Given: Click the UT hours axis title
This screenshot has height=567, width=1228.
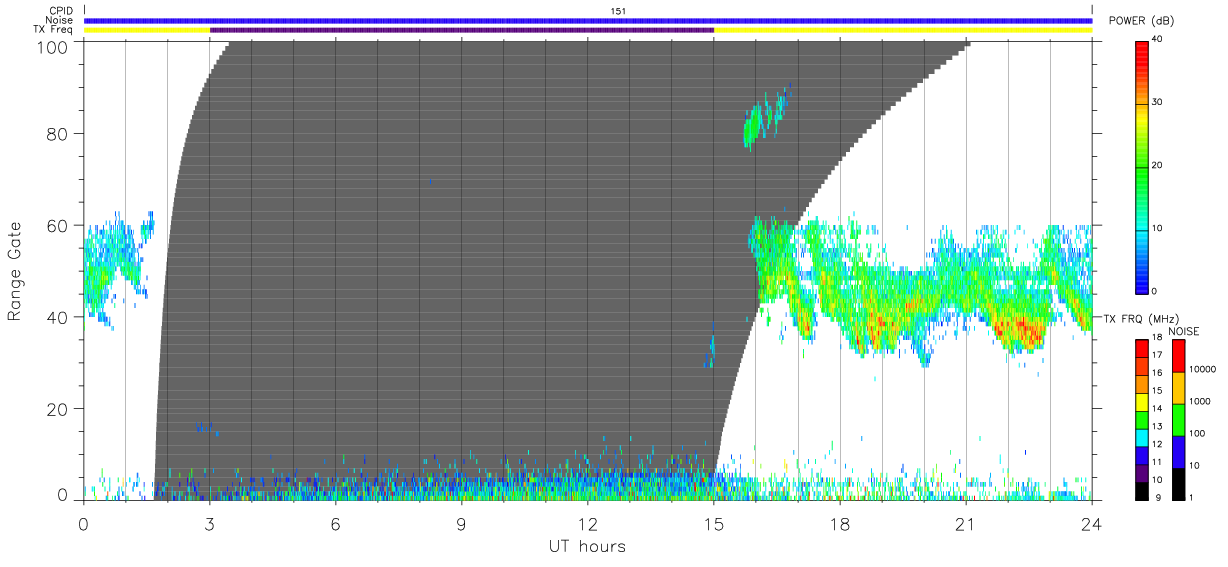Looking at the screenshot, I should (x=587, y=546).
